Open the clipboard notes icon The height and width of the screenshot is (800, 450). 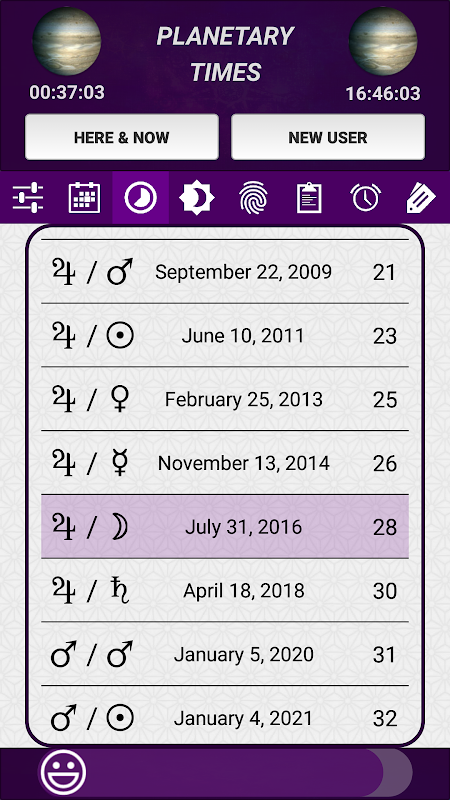tap(309, 197)
